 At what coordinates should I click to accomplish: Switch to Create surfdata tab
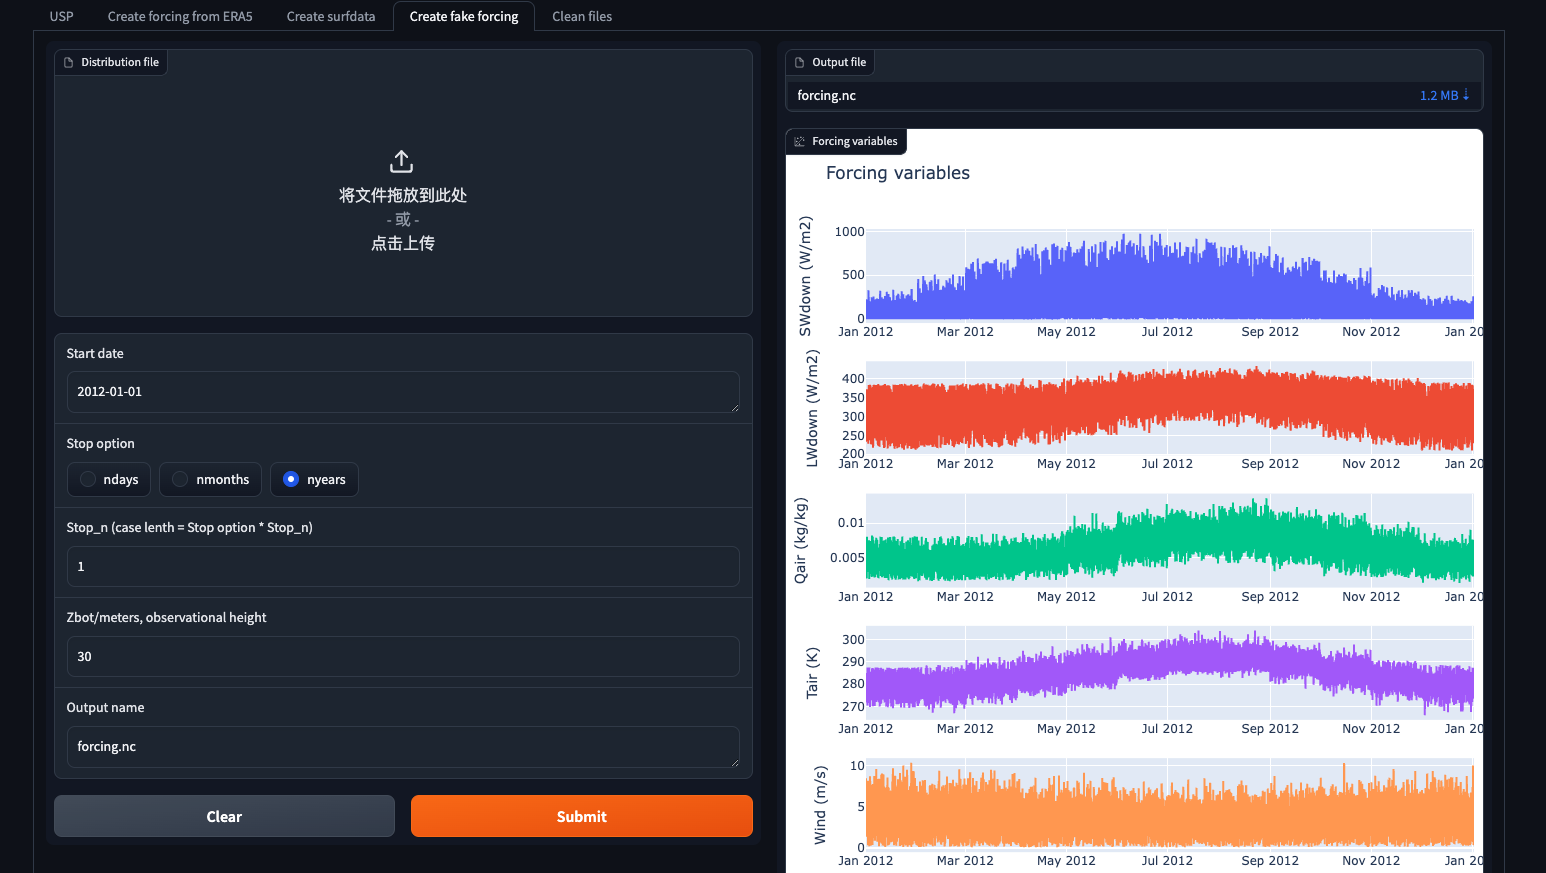pyautogui.click(x=331, y=16)
